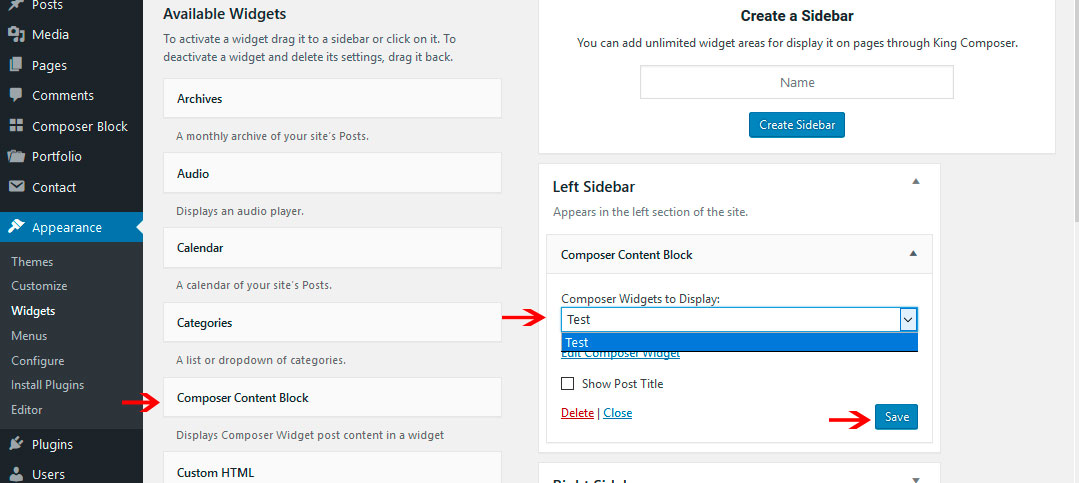Screen dimensions: 1079x483
Task: Collapse the Left Sidebar panel arrow
Action: click(x=914, y=182)
